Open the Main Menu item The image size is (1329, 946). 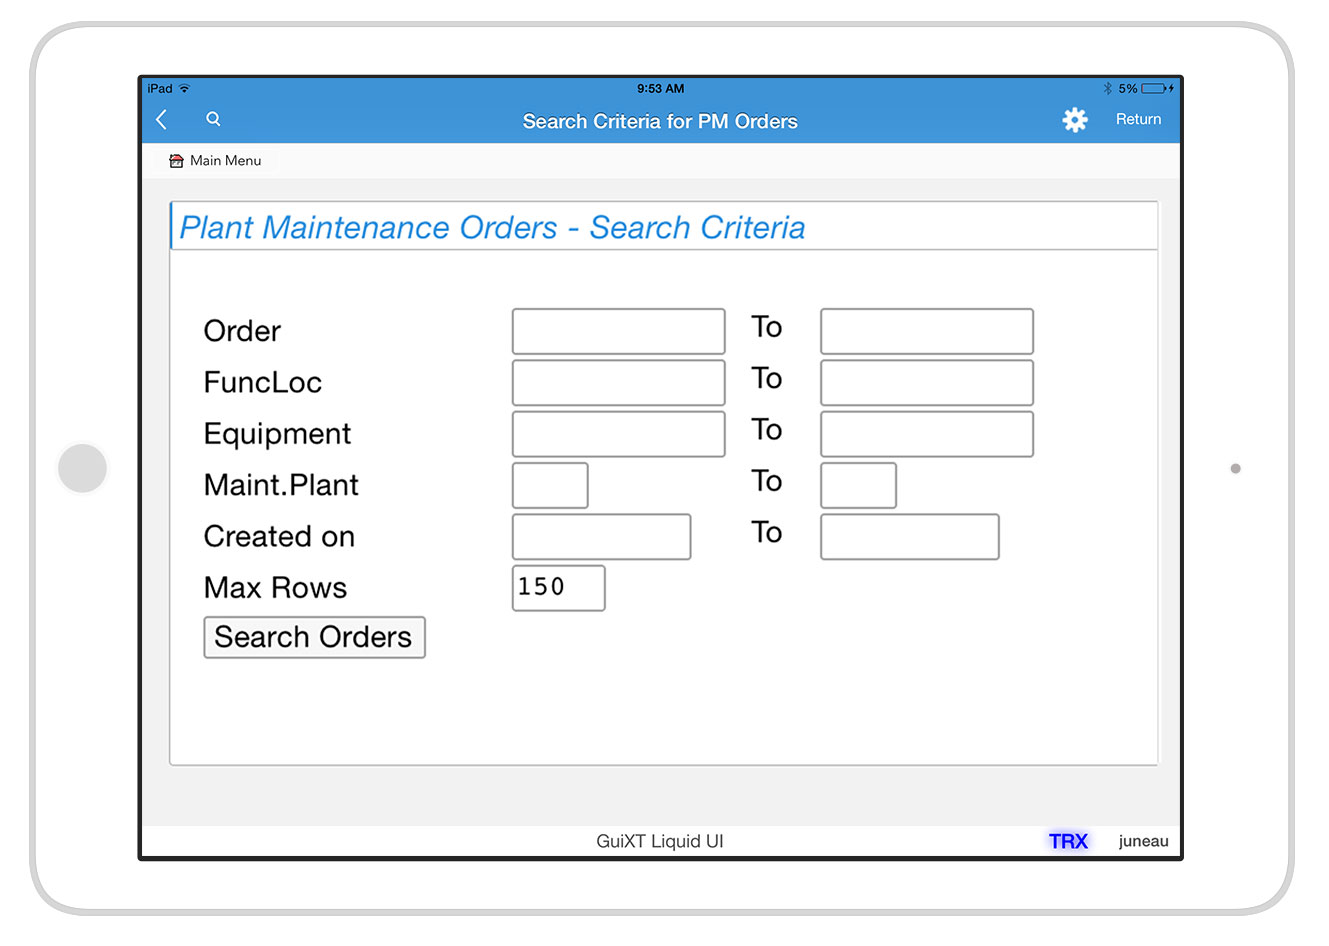pos(225,161)
